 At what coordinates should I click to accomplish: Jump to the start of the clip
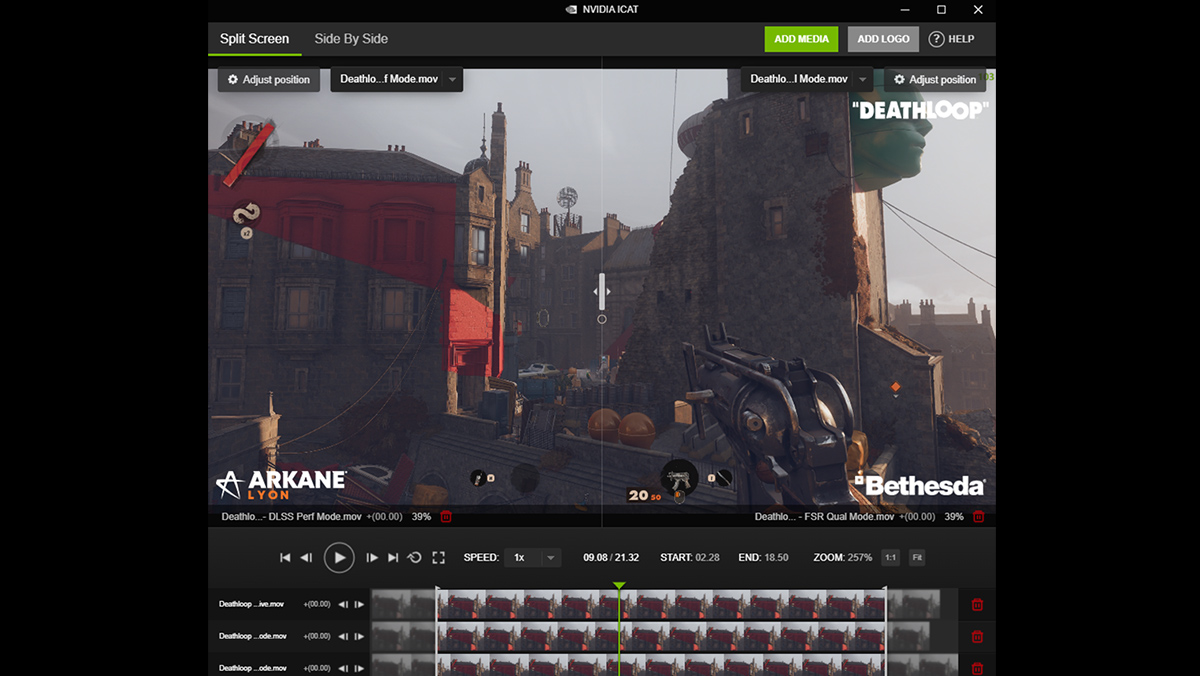pyautogui.click(x=285, y=557)
